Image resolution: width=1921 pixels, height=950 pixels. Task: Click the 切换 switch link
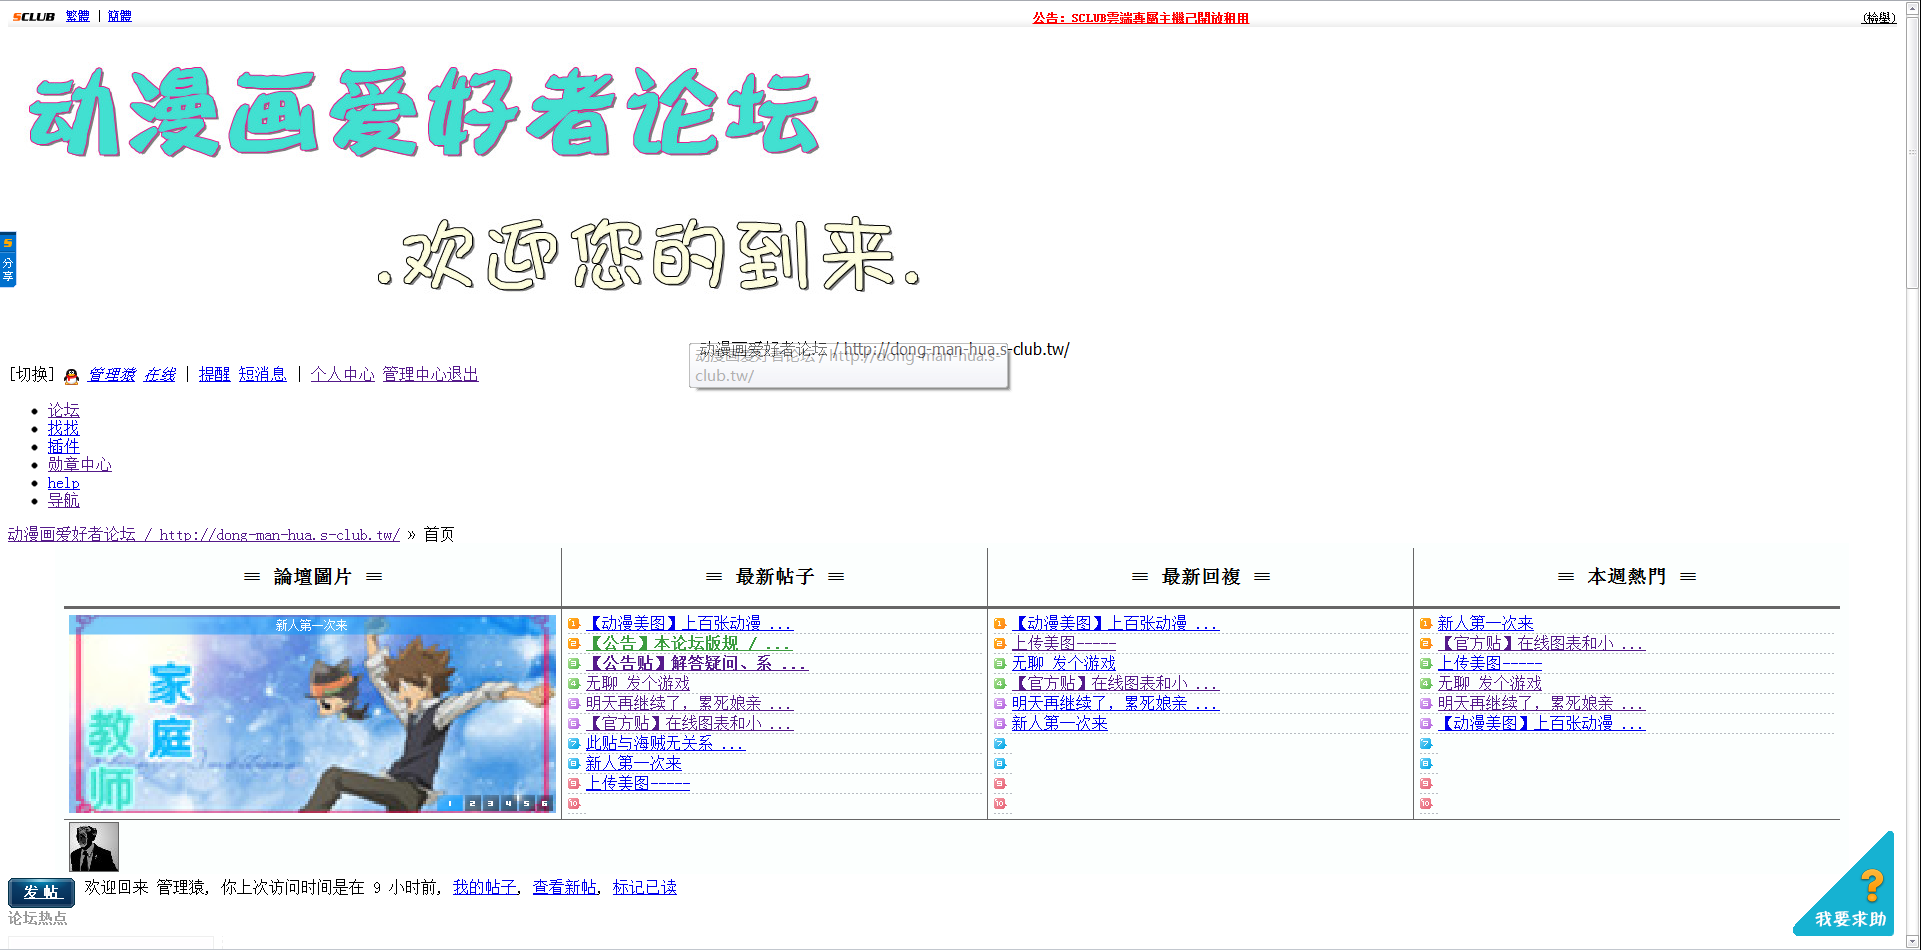pos(33,374)
